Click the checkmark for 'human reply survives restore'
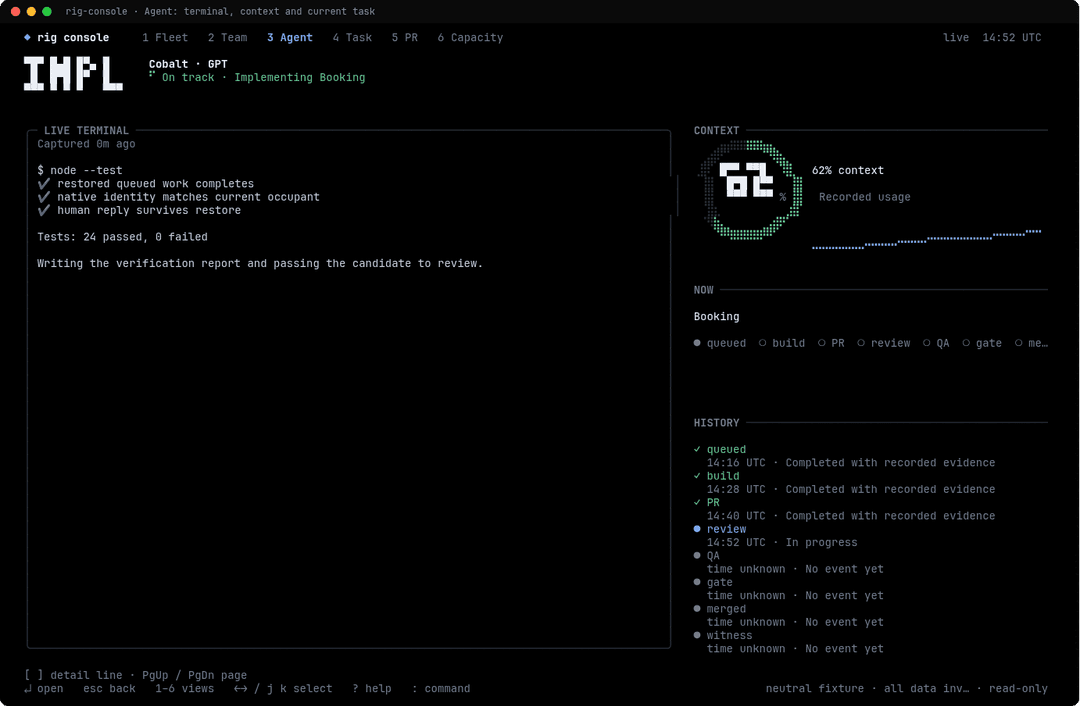This screenshot has width=1080, height=706. [x=44, y=210]
